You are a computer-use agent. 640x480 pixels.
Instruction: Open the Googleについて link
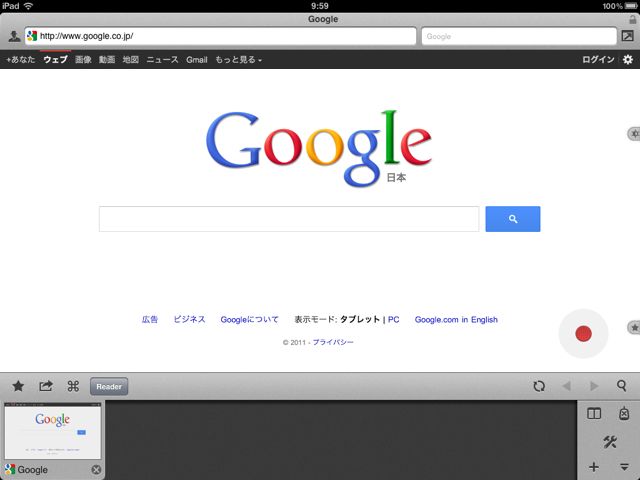249,319
